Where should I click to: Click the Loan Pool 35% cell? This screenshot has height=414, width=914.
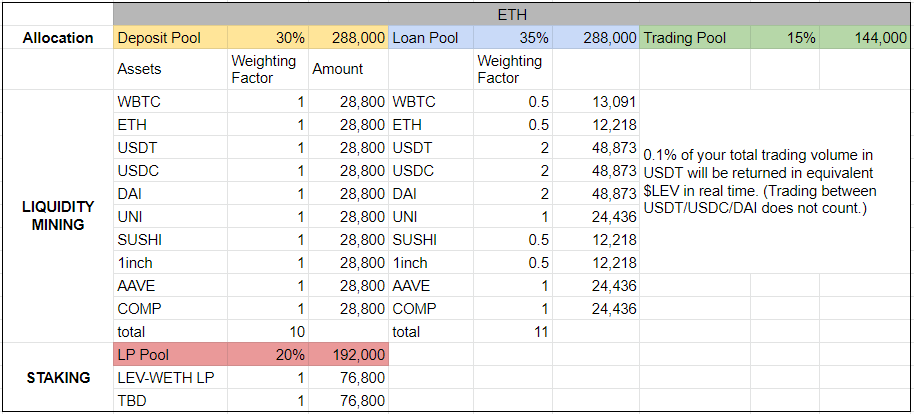513,38
